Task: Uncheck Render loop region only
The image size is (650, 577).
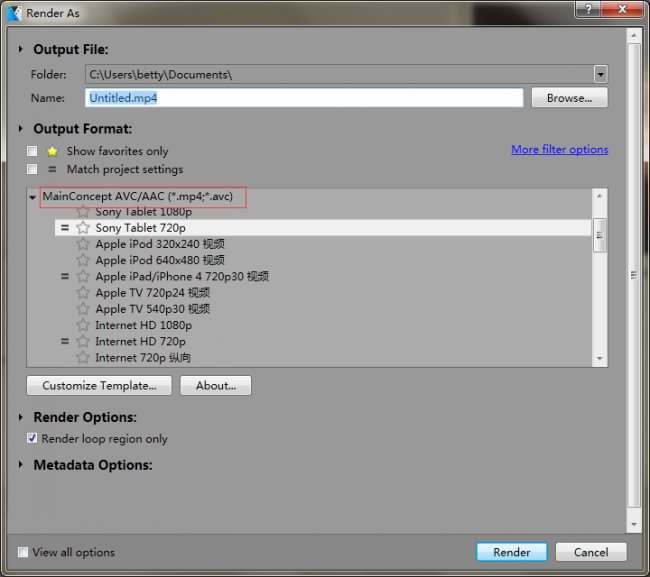Action: click(32, 438)
